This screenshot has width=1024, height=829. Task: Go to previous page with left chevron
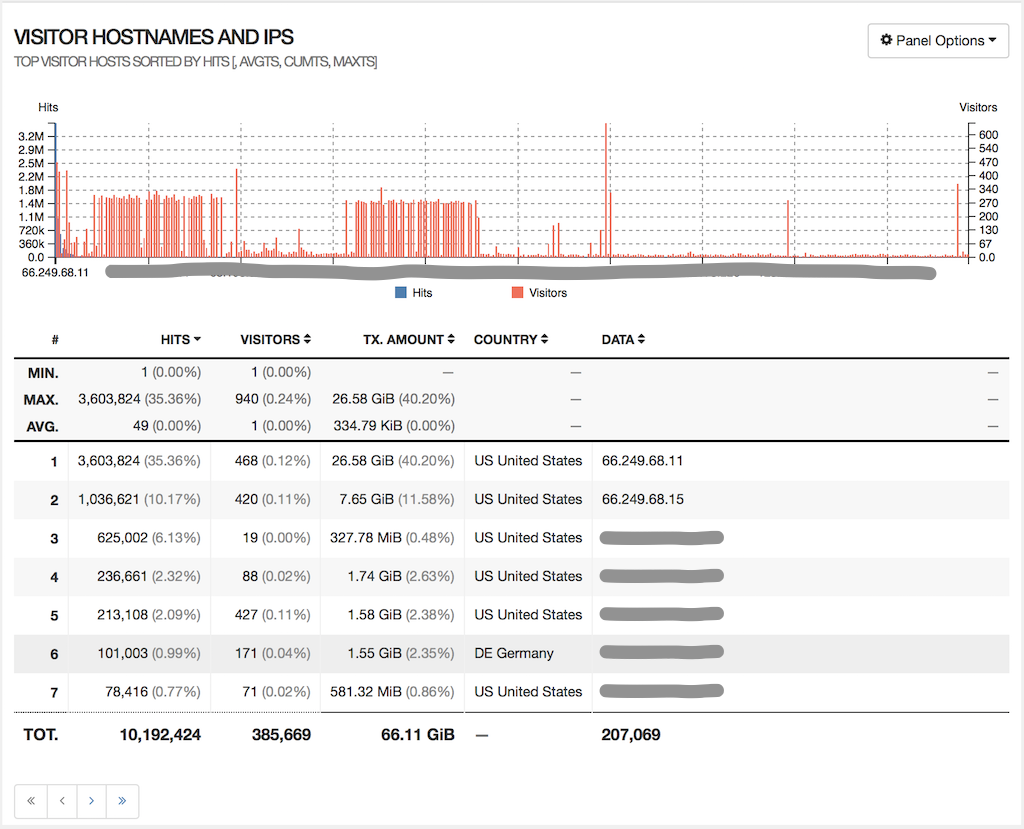(x=61, y=801)
